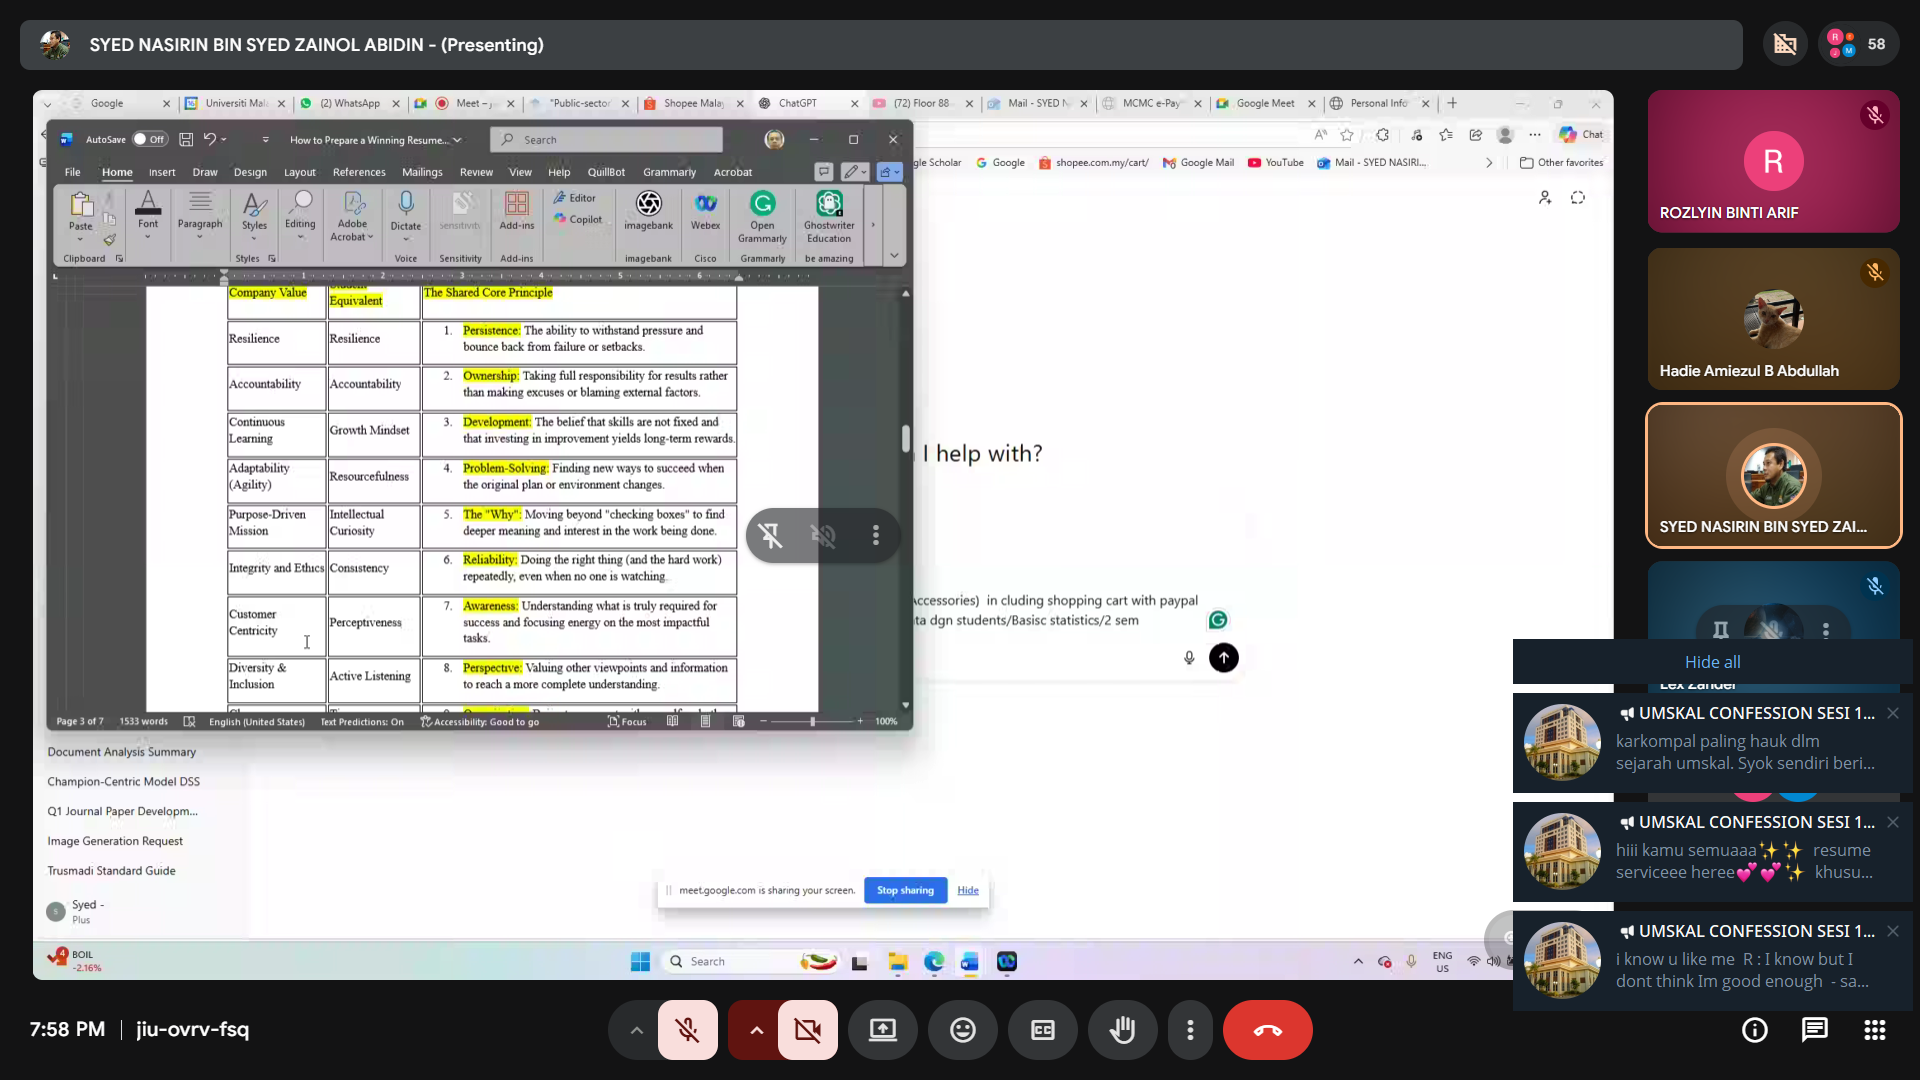Image resolution: width=1920 pixels, height=1080 pixels.
Task: Open the YouTube bookmark
Action: [1276, 162]
